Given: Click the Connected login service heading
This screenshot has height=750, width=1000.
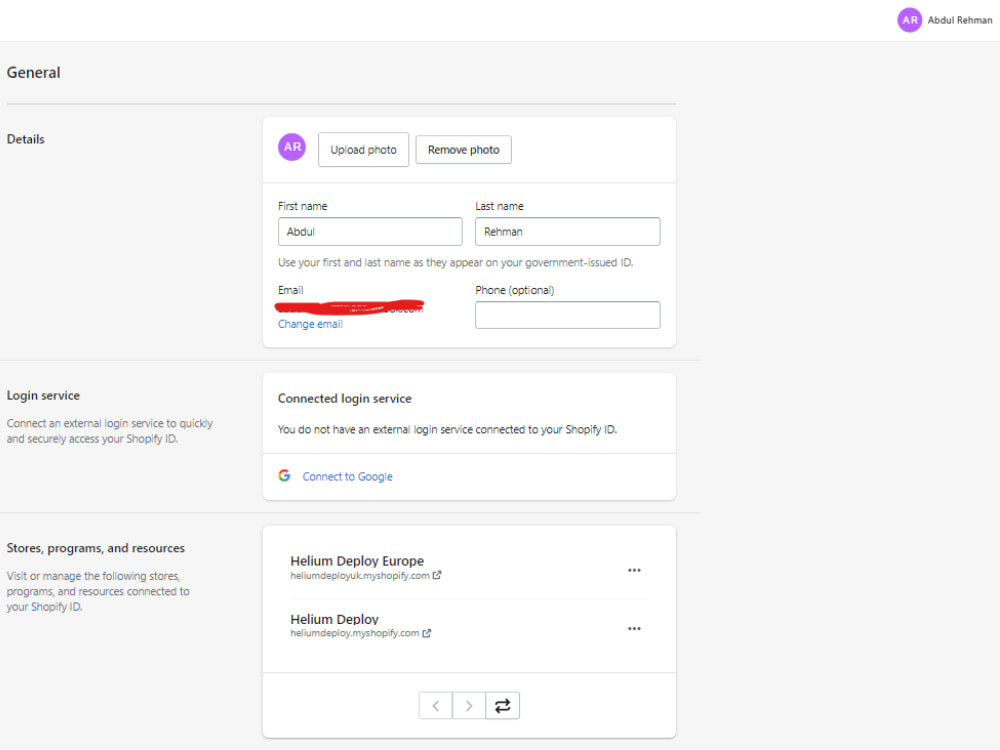Looking at the screenshot, I should tap(344, 399).
